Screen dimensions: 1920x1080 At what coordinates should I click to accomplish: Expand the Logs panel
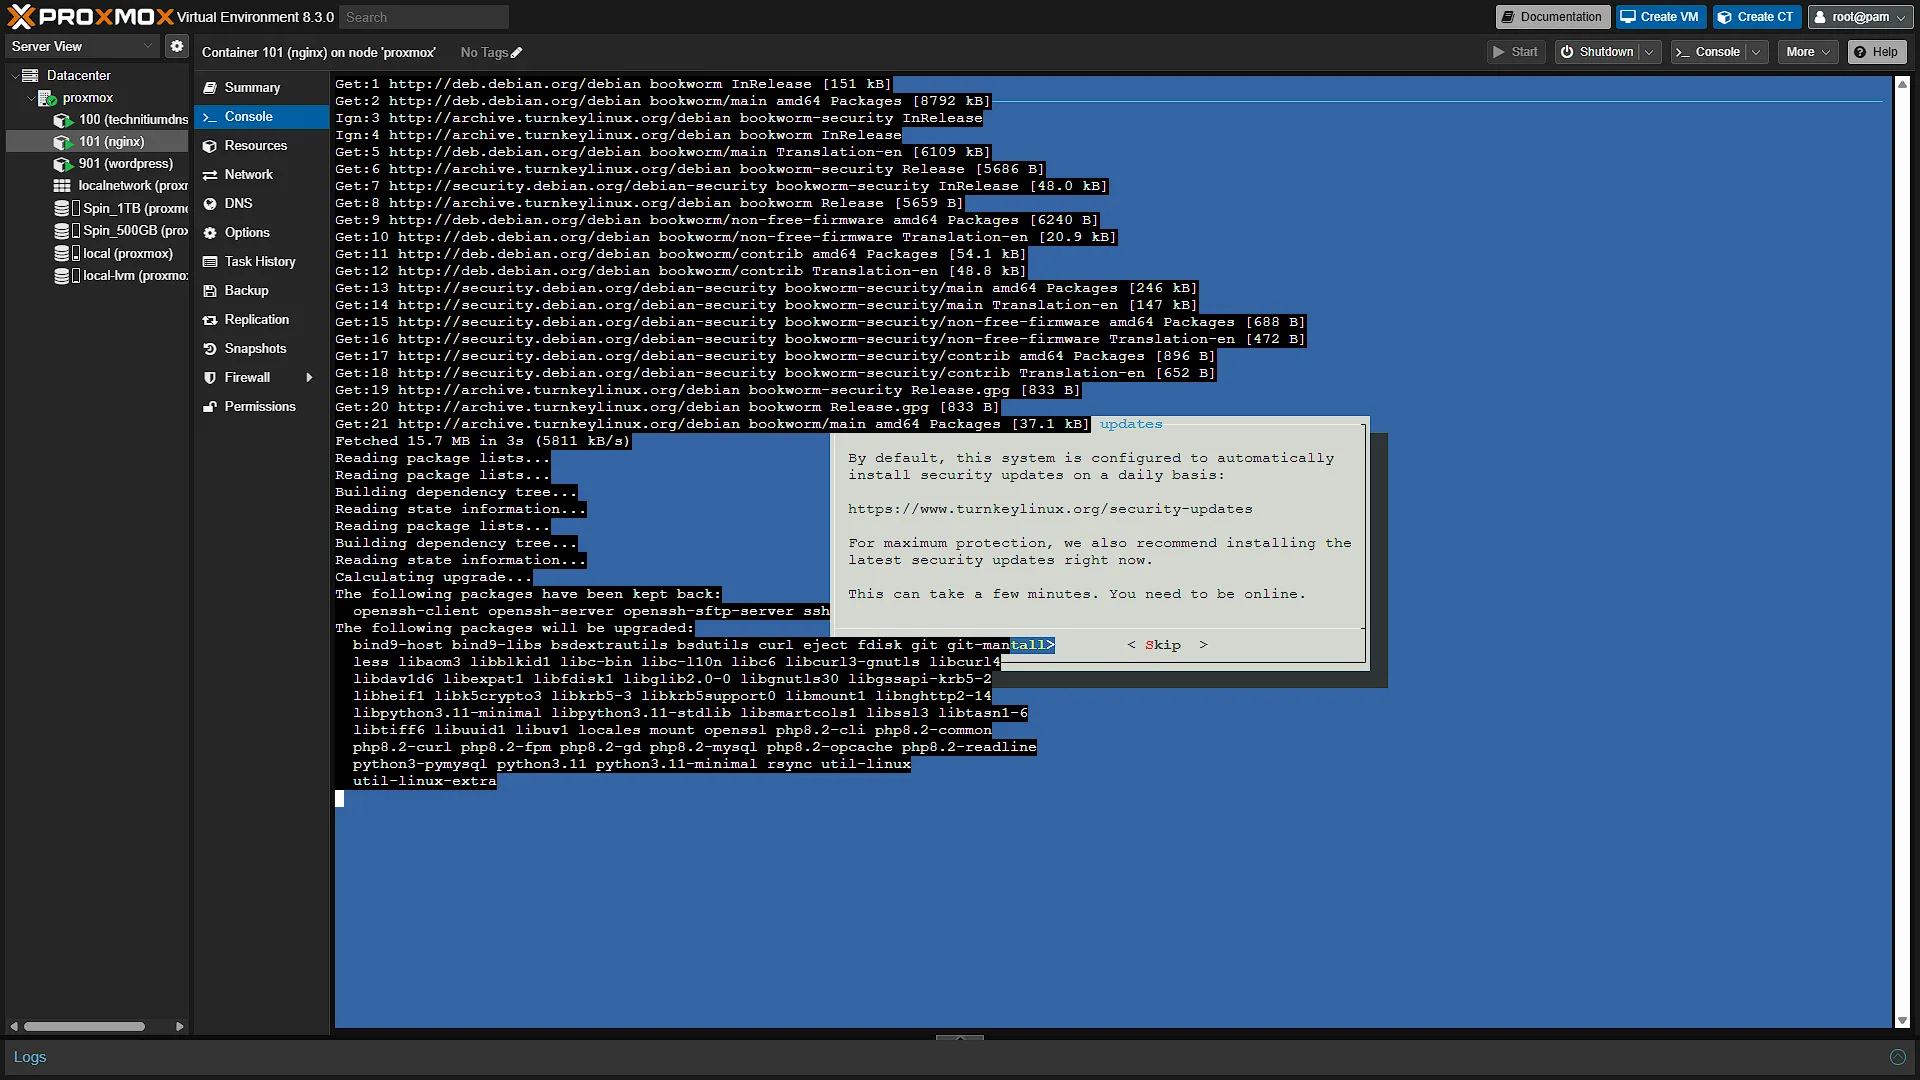point(960,1038)
